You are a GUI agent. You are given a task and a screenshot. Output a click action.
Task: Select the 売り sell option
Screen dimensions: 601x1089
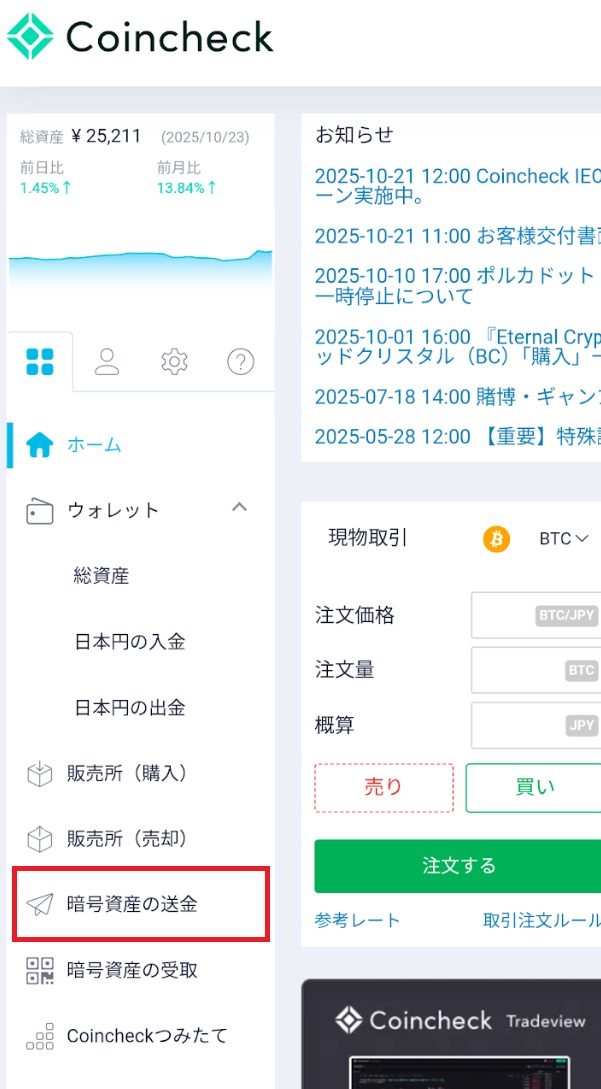(384, 788)
